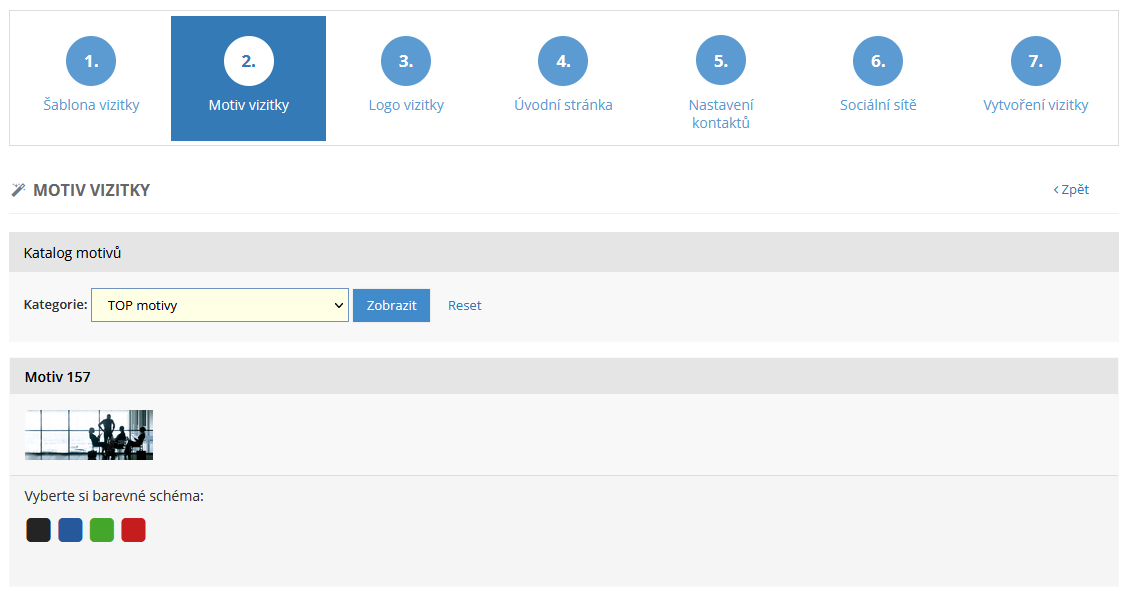Screen dimensions: 1127x592
Task: Open the Šablona vizitky step label
Action: (91, 105)
